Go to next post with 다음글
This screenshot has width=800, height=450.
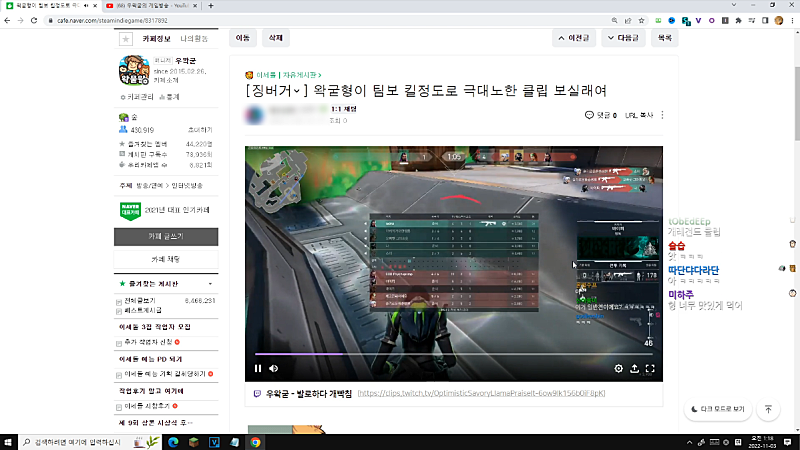[623, 38]
